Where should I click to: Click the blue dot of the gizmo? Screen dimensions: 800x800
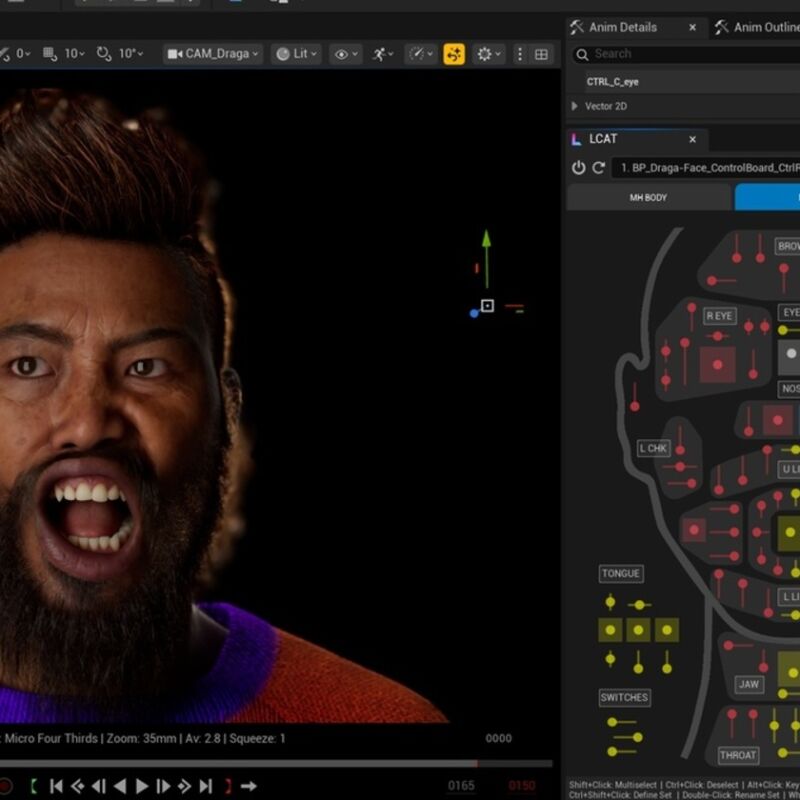tap(474, 313)
